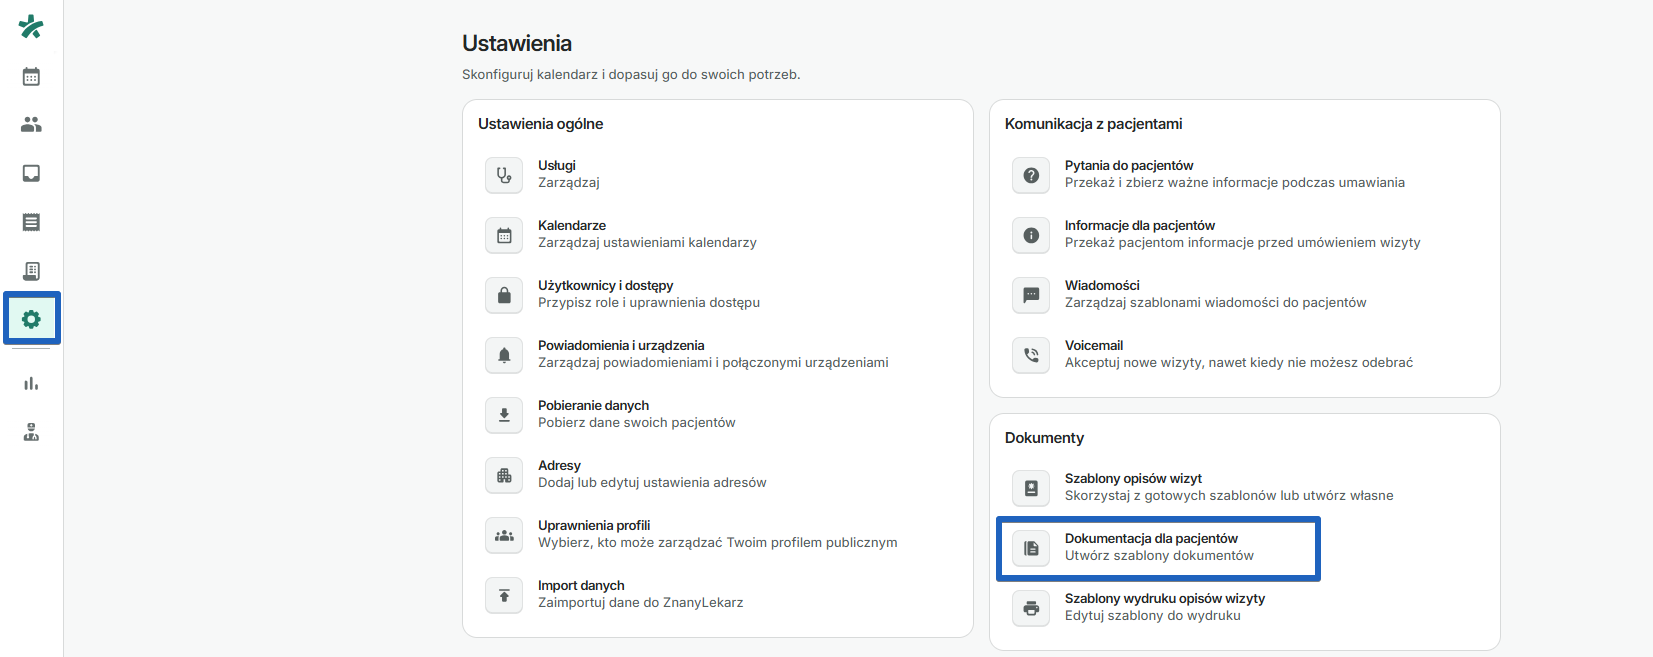Go to Użytkownicy i dostępy

[605, 286]
